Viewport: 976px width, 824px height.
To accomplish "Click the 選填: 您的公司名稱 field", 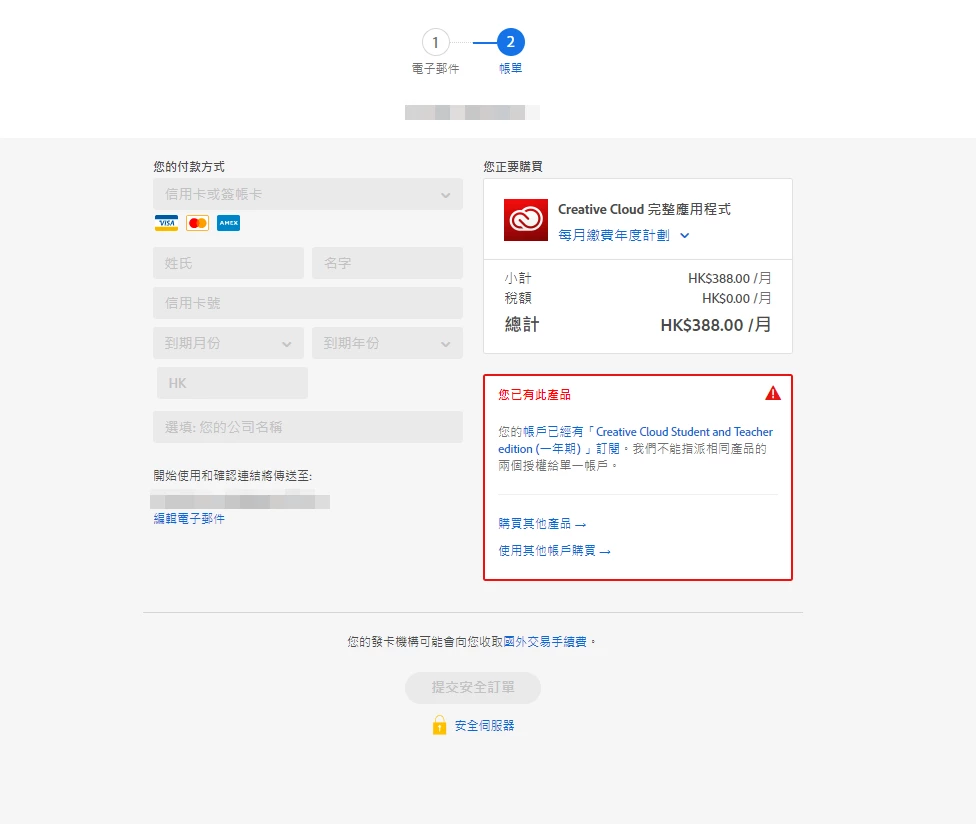I will pos(307,427).
